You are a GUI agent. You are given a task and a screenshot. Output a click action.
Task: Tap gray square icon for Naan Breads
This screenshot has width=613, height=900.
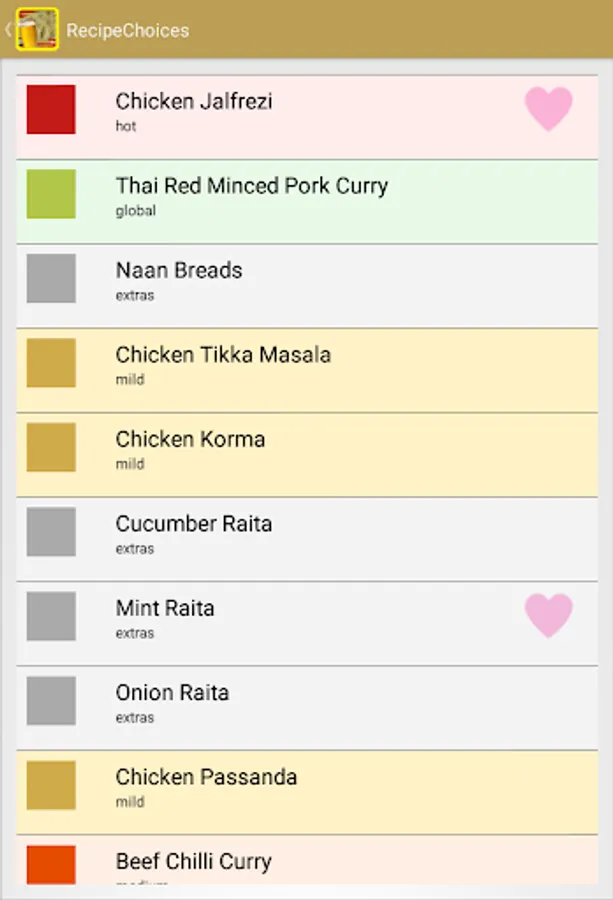point(51,278)
